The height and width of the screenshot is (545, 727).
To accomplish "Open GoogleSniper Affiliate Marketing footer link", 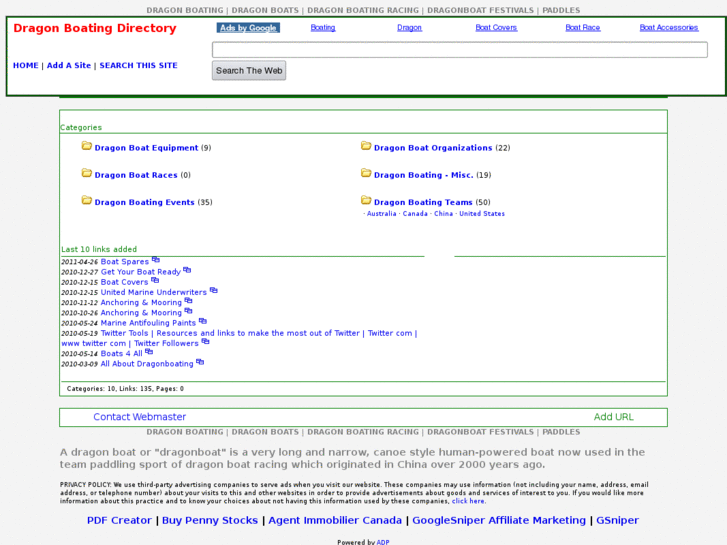I will point(499,520).
